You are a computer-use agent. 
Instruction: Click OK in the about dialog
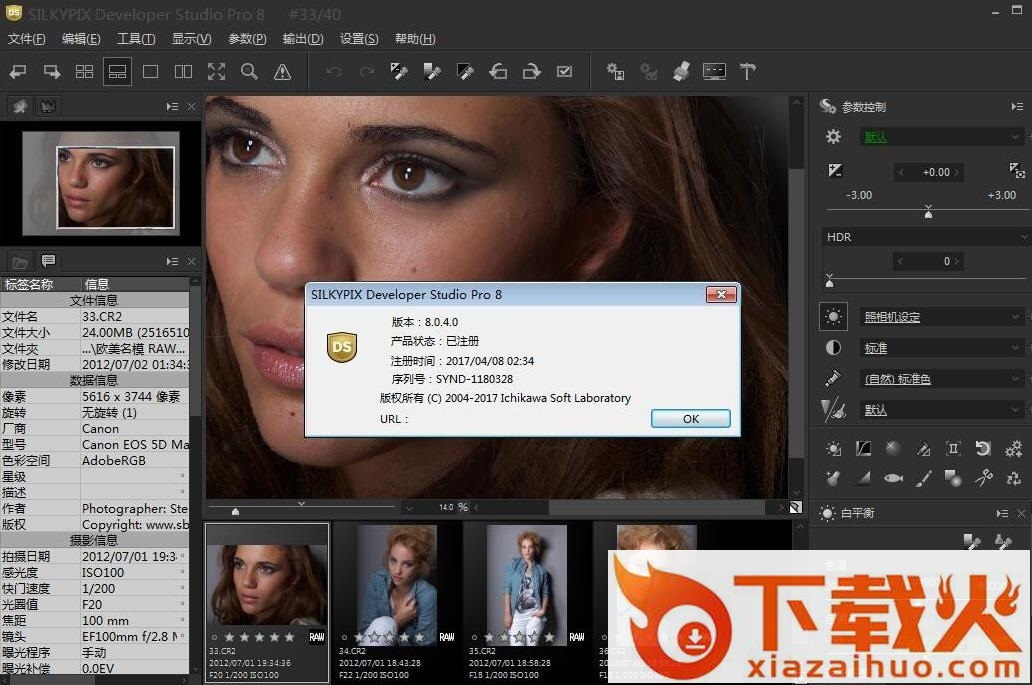point(690,419)
